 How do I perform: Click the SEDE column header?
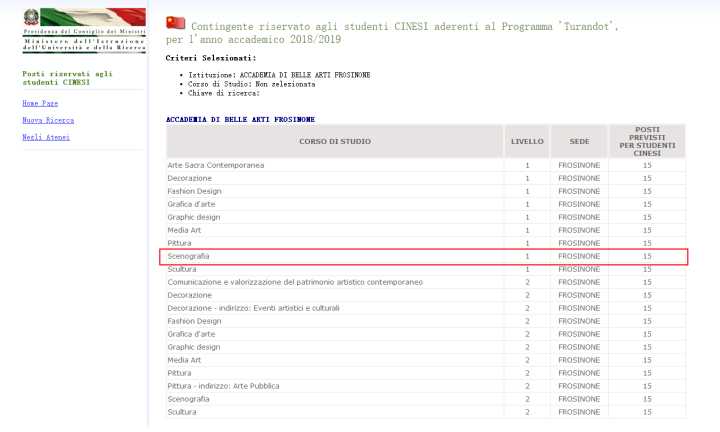(579, 141)
